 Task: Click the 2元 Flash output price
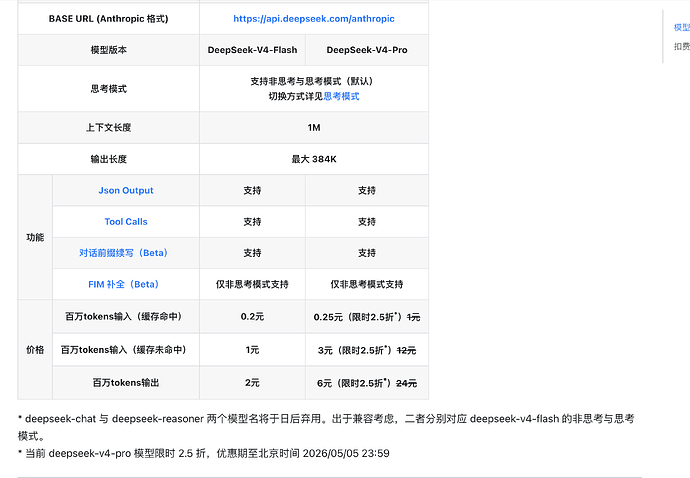point(253,382)
